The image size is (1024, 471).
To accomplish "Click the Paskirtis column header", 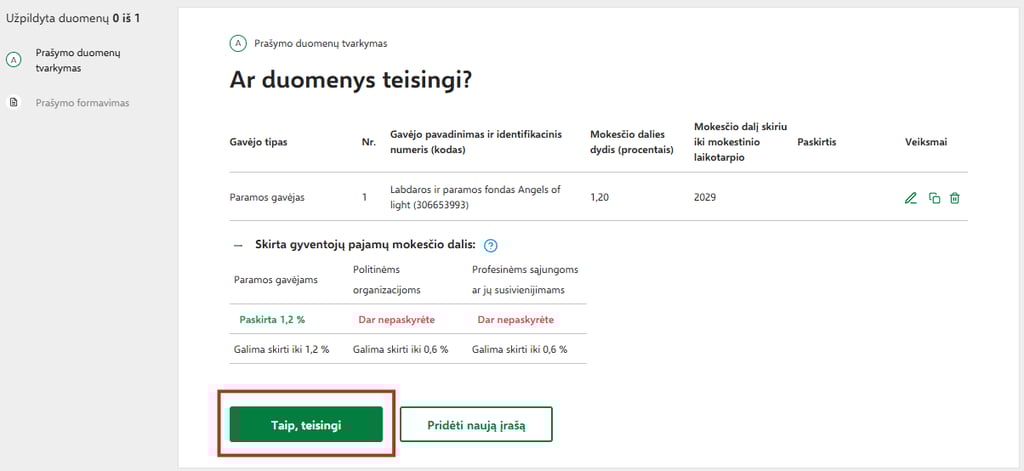I will pos(817,142).
